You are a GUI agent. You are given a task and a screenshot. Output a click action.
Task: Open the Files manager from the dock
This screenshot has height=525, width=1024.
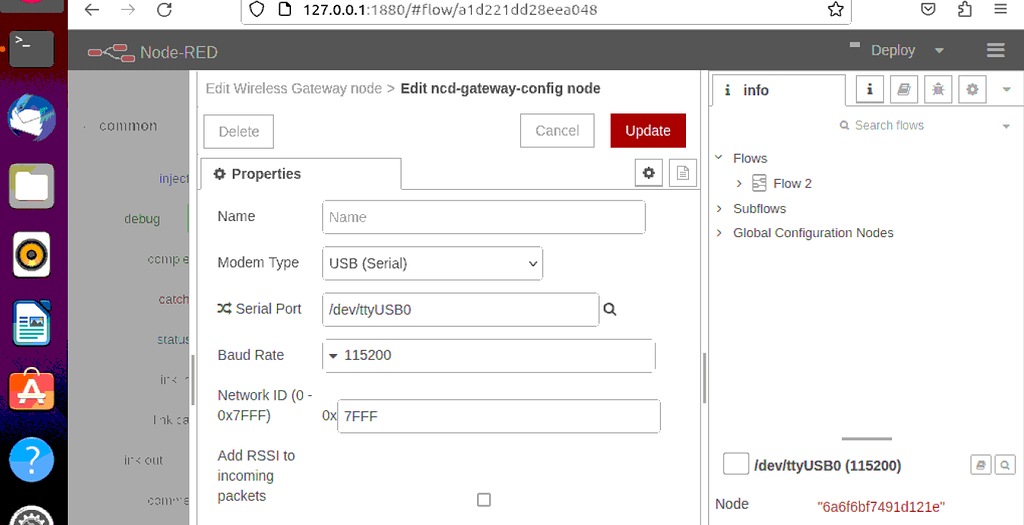tap(31, 186)
